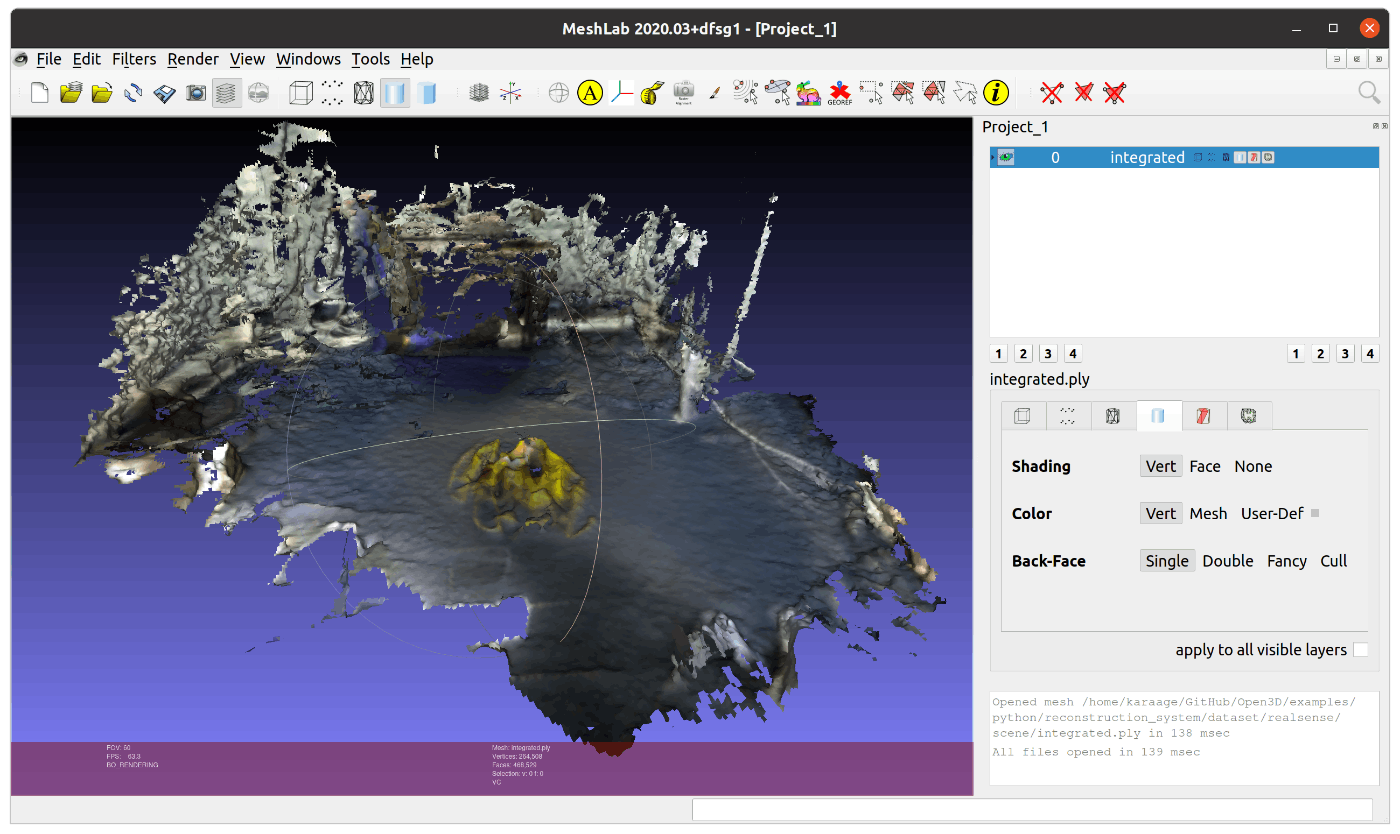Image resolution: width=1400 pixels, height=834 pixels.
Task: Open the File menu
Action: pos(49,59)
